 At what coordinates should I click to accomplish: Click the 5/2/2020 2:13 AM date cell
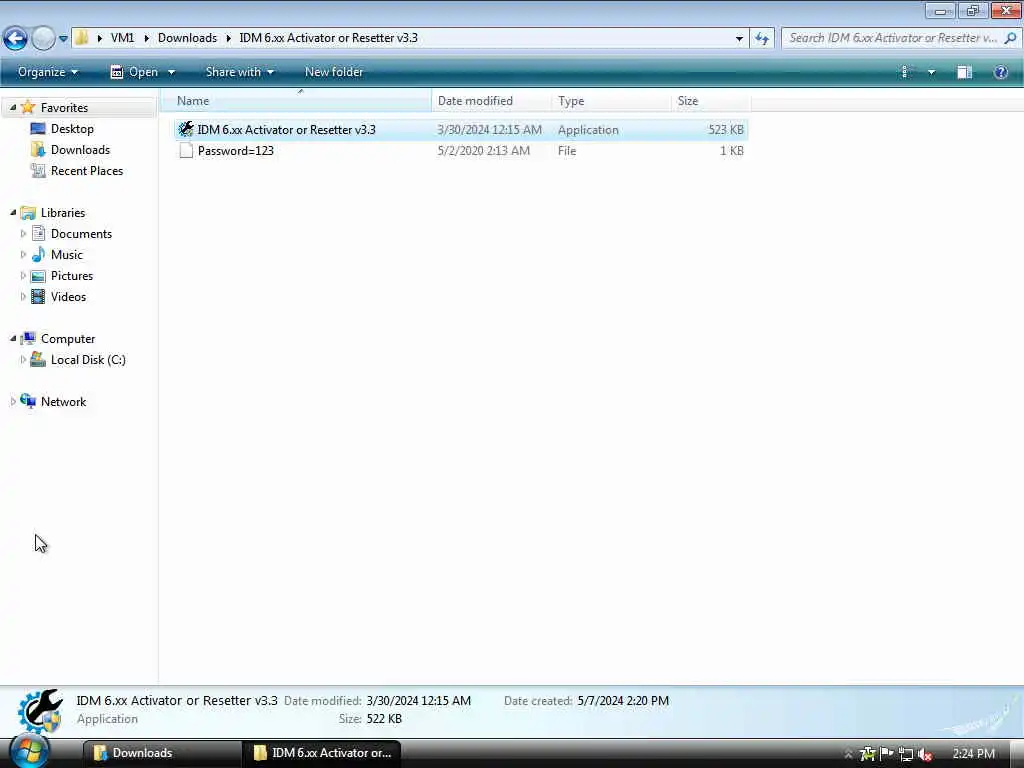pos(483,151)
